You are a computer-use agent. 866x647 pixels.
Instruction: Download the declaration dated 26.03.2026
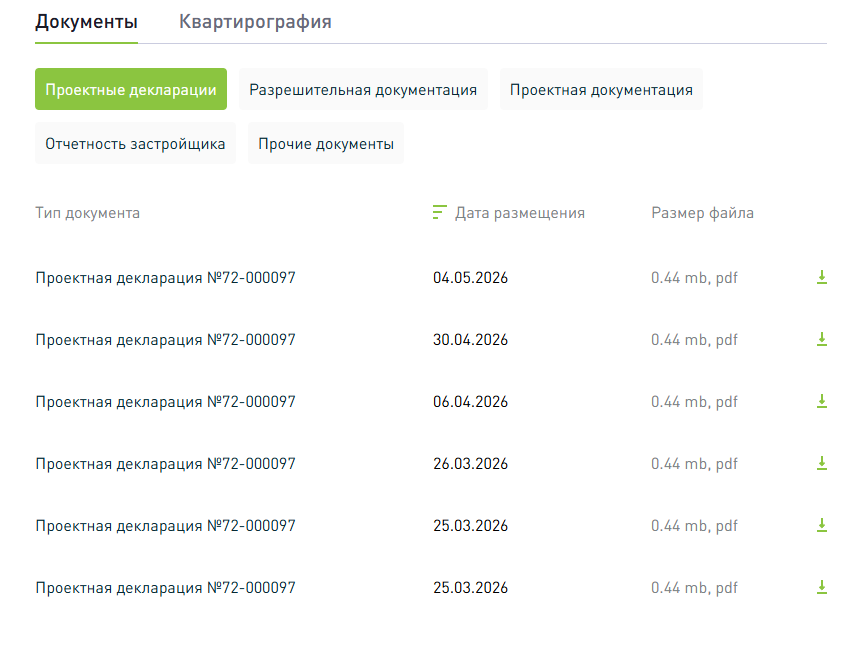821,463
